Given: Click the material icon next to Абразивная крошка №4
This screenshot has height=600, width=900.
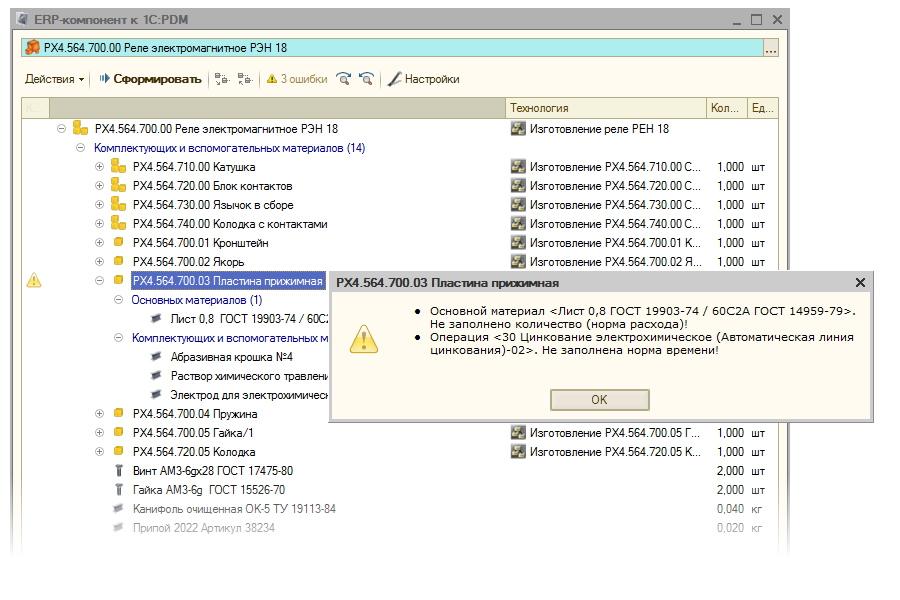Looking at the screenshot, I should click(155, 357).
